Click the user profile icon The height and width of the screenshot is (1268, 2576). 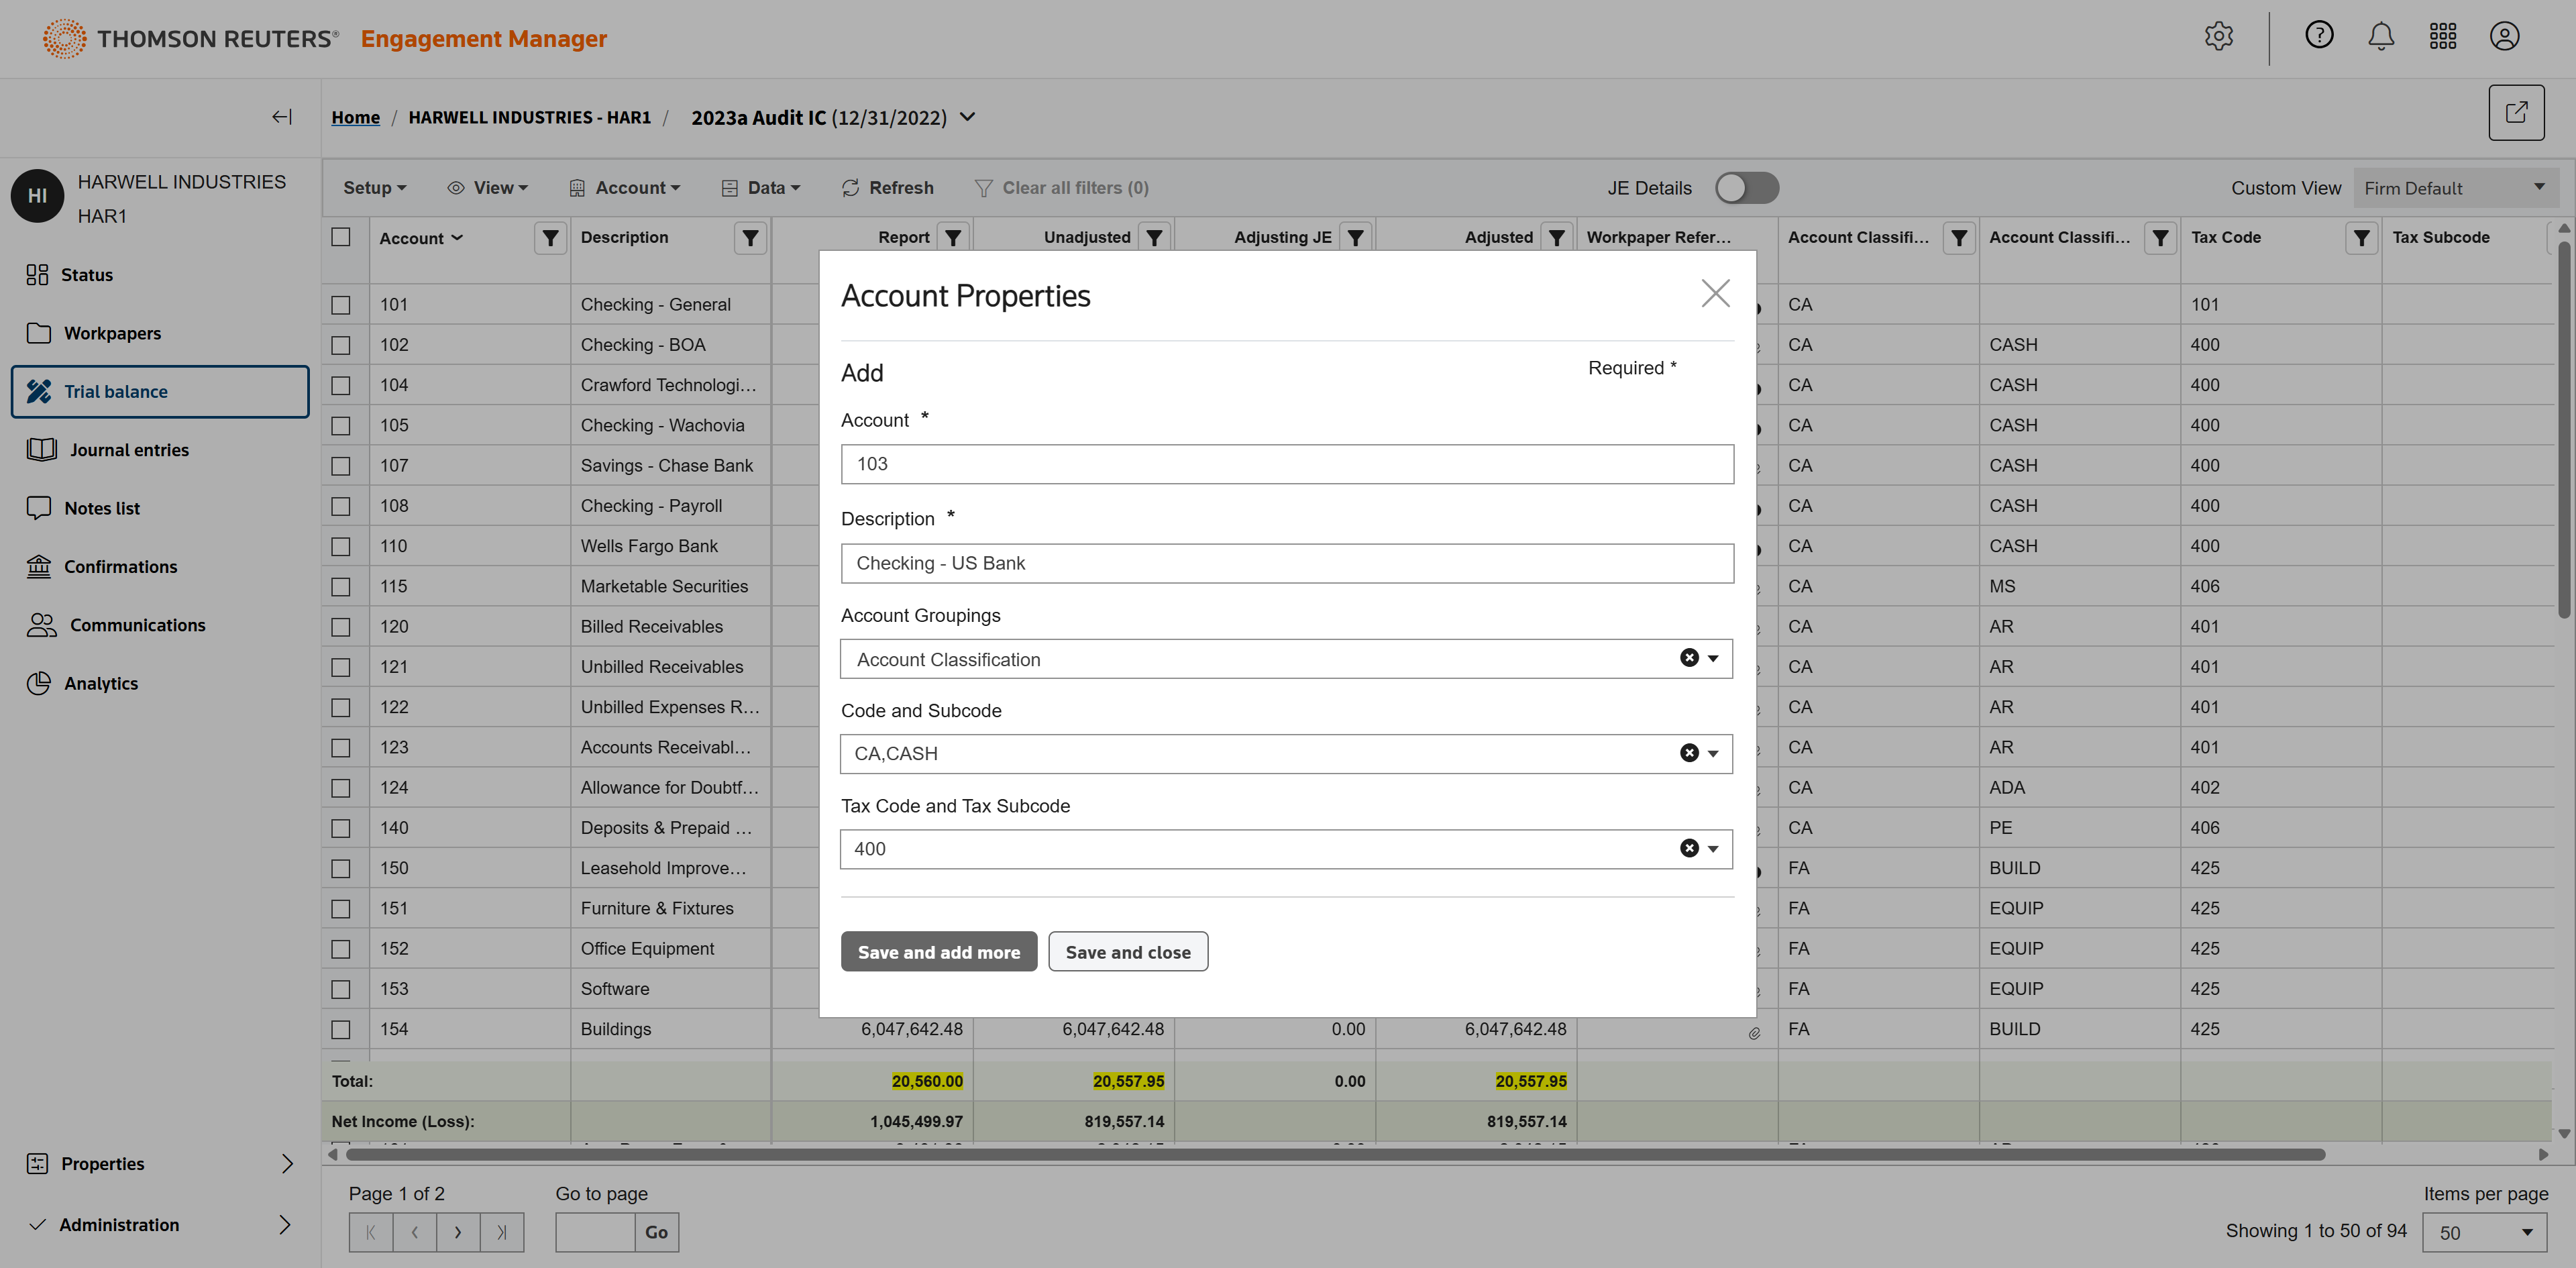(2504, 37)
